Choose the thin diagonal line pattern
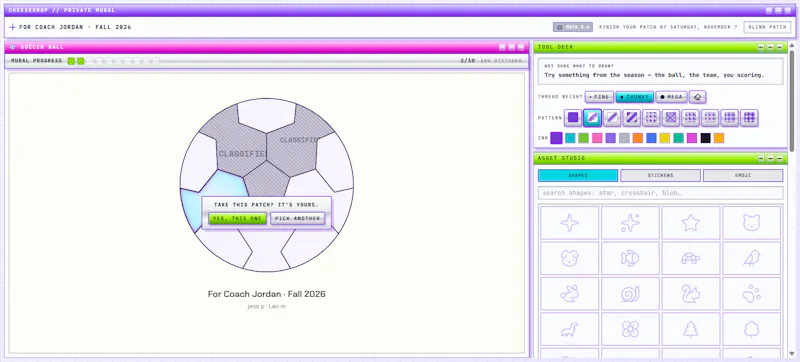 [612, 118]
